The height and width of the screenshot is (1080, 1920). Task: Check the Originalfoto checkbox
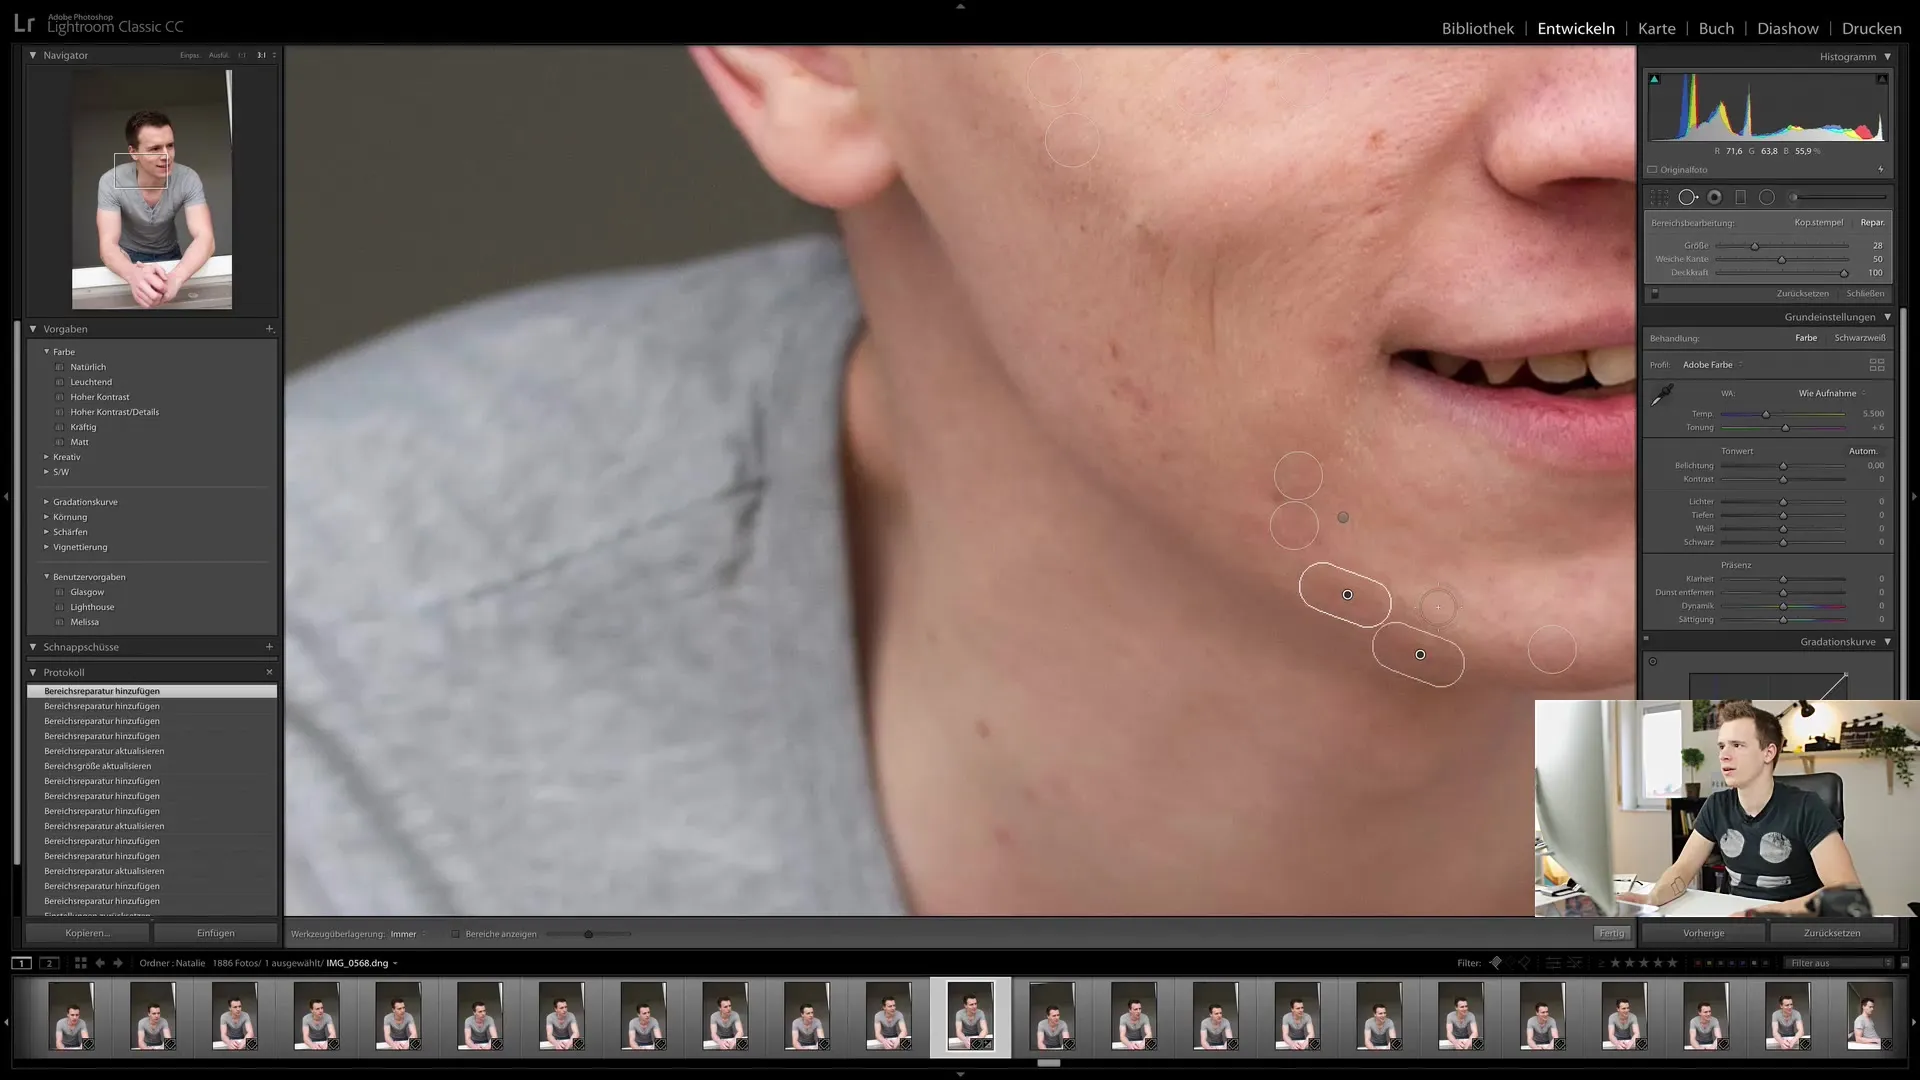(x=1653, y=170)
